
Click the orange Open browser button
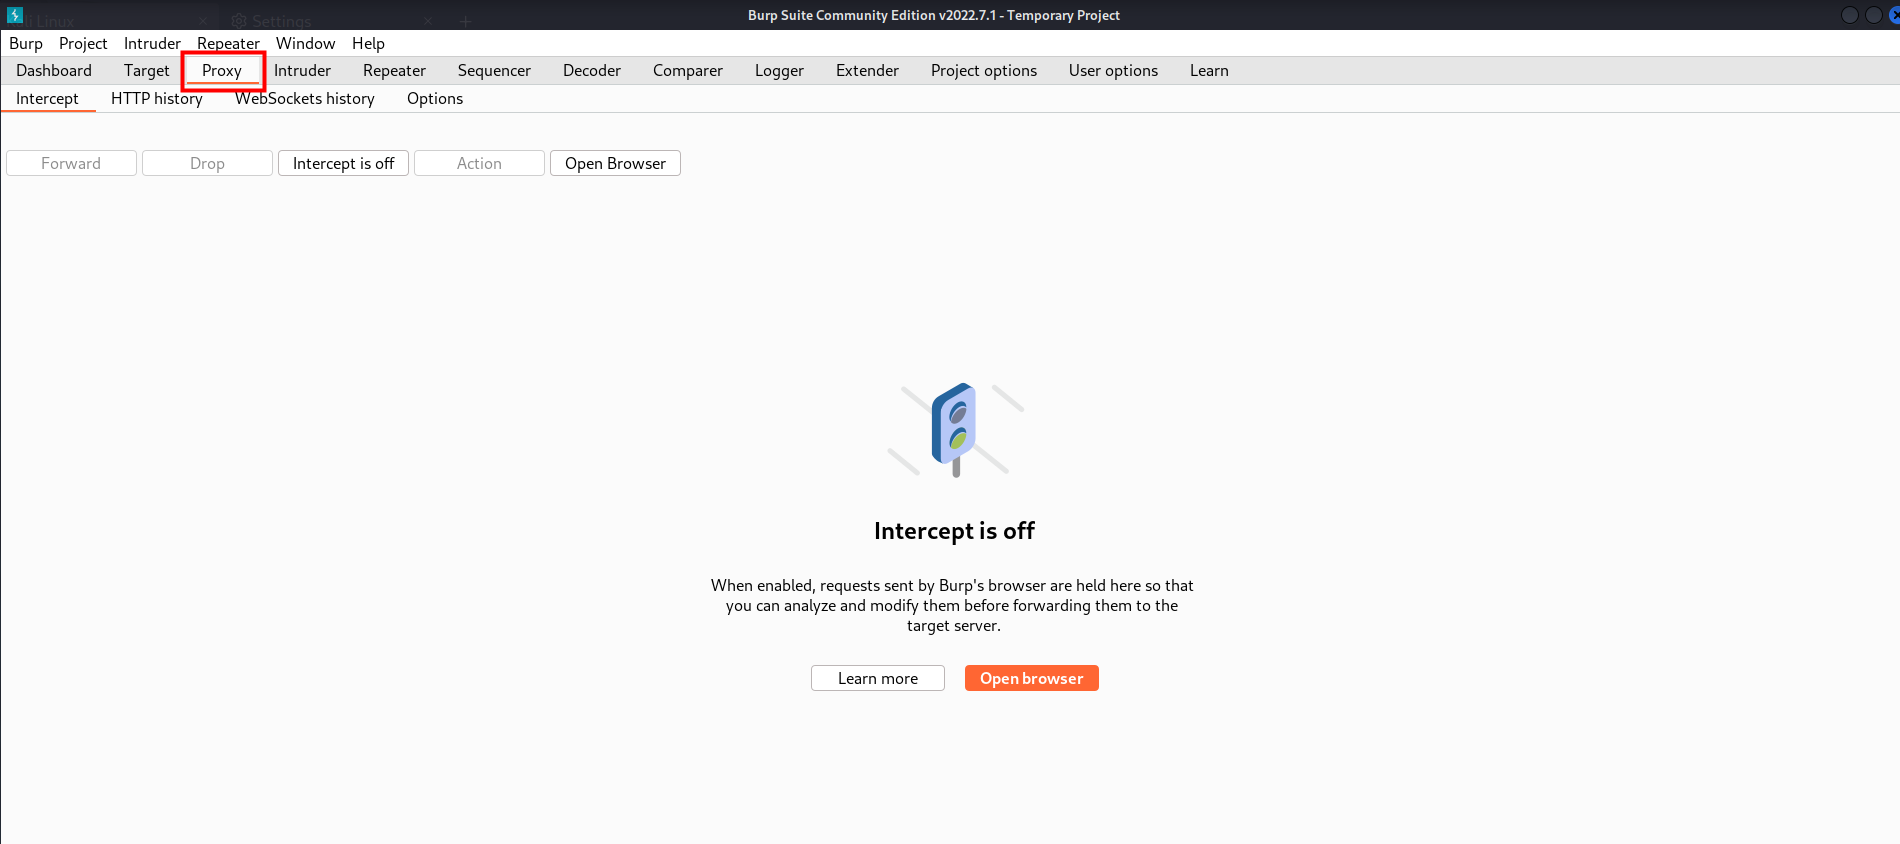[x=1032, y=678]
